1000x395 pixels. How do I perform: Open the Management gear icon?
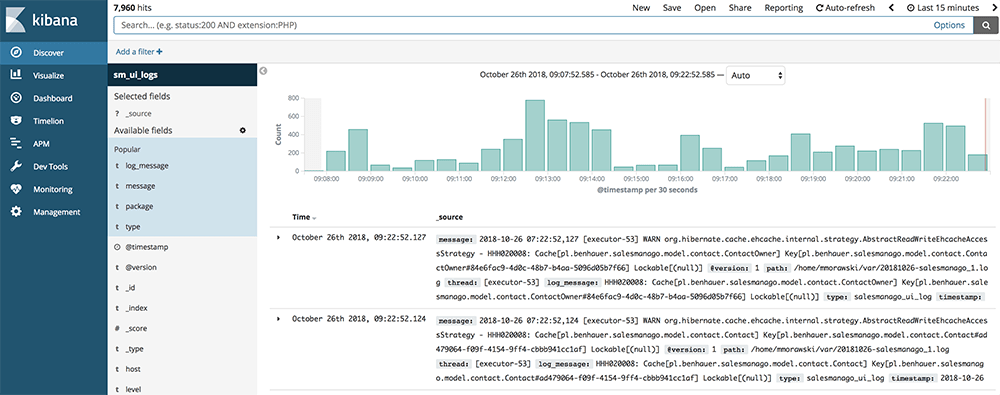[17, 212]
